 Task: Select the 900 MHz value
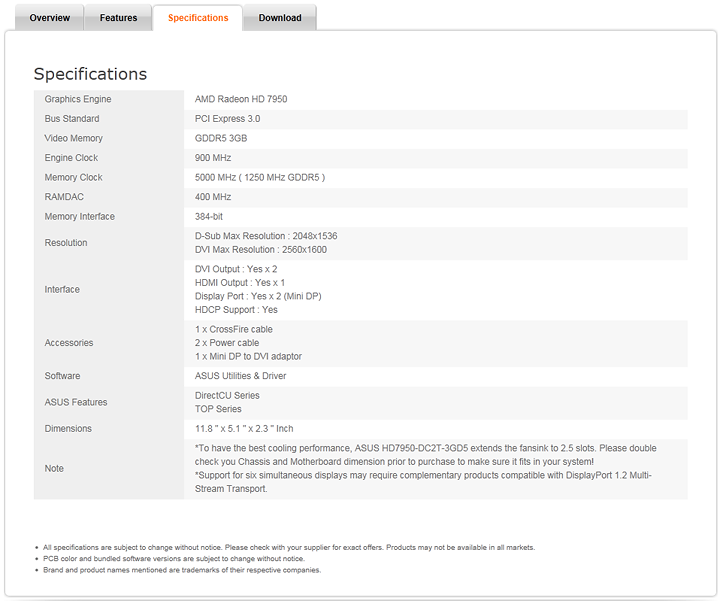tap(213, 158)
